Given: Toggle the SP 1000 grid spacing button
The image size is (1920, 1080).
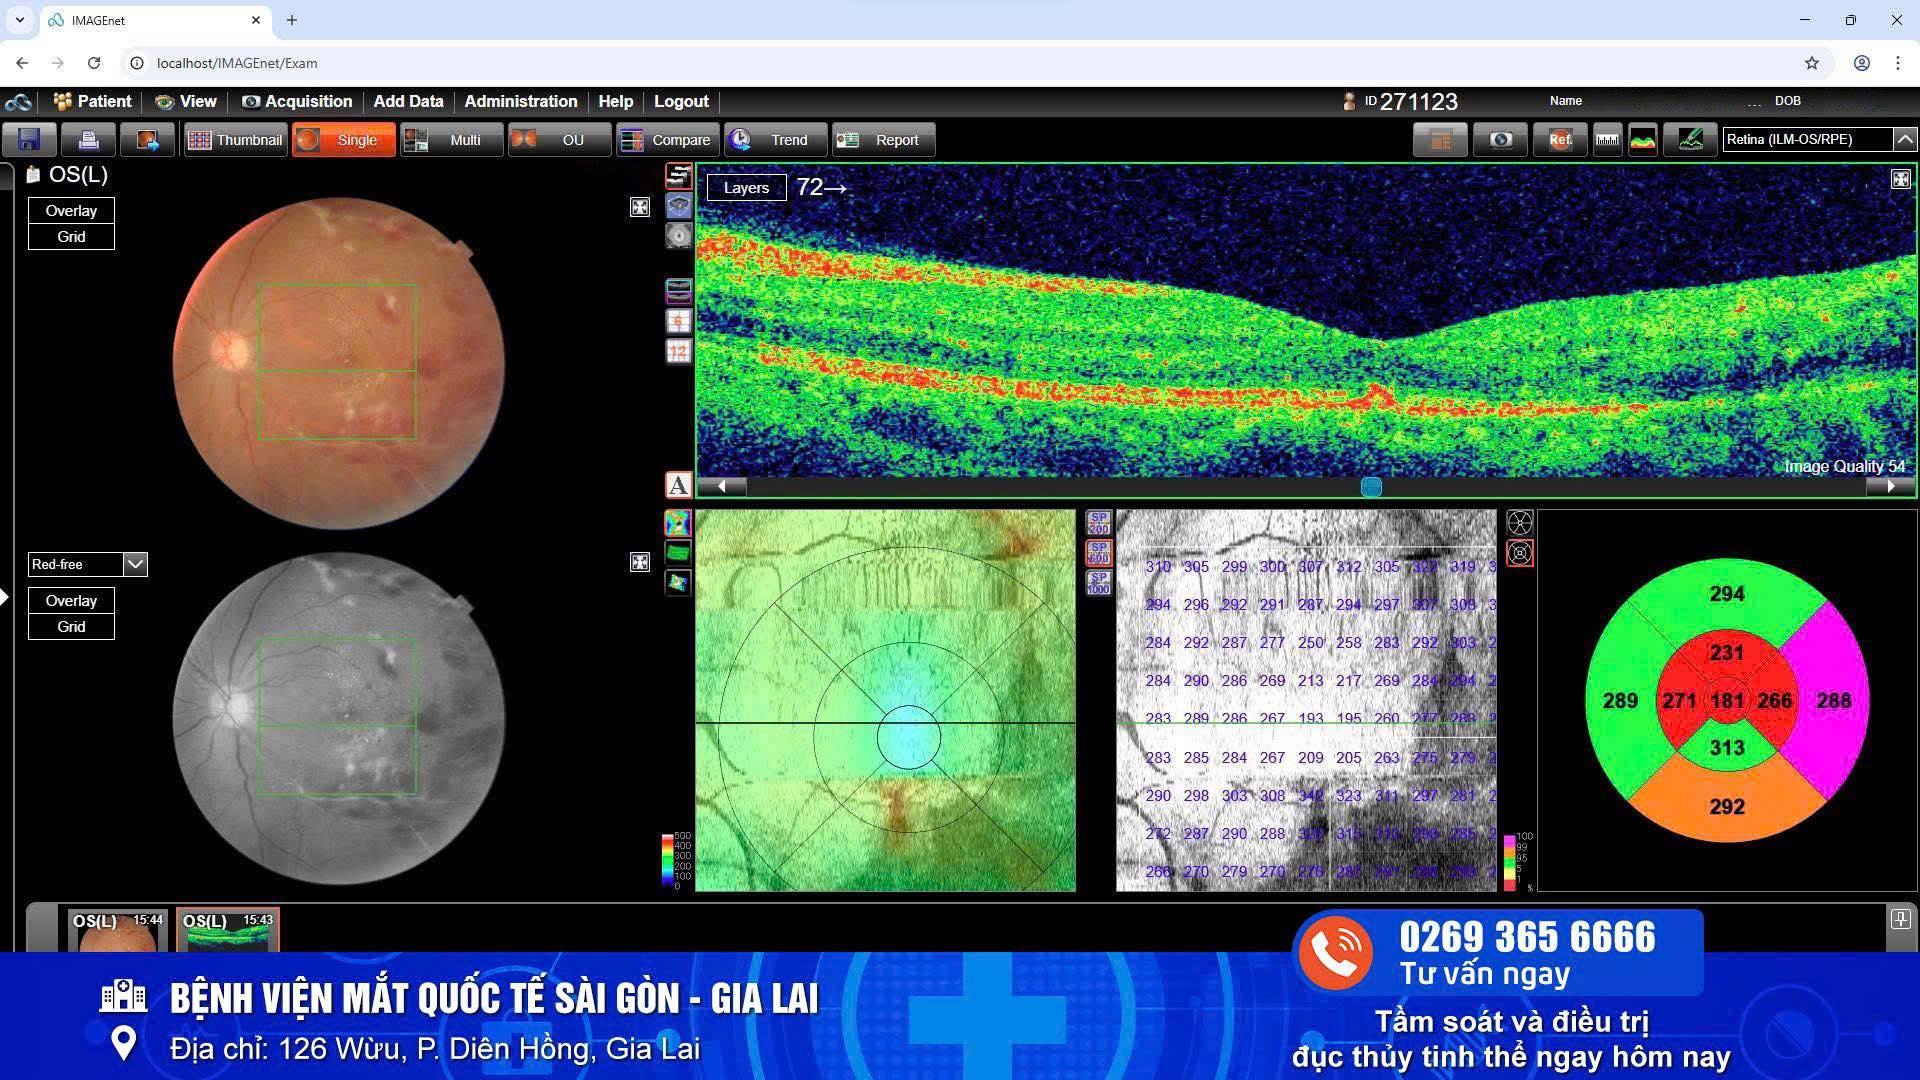Looking at the screenshot, I should 1098,583.
